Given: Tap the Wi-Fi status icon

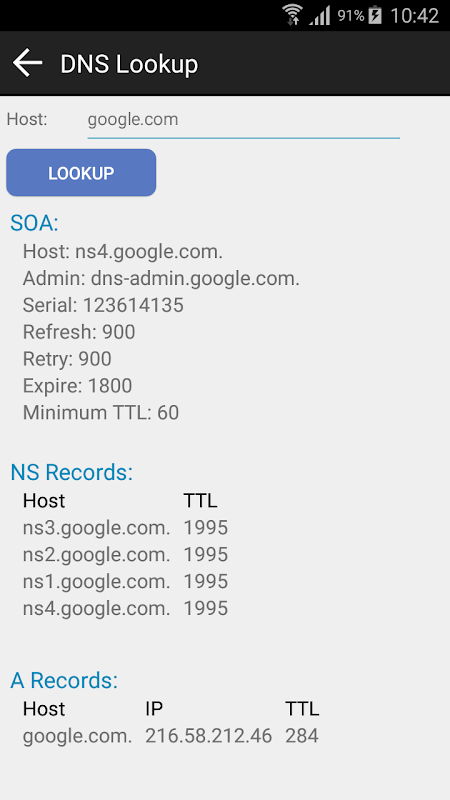Looking at the screenshot, I should coord(293,15).
